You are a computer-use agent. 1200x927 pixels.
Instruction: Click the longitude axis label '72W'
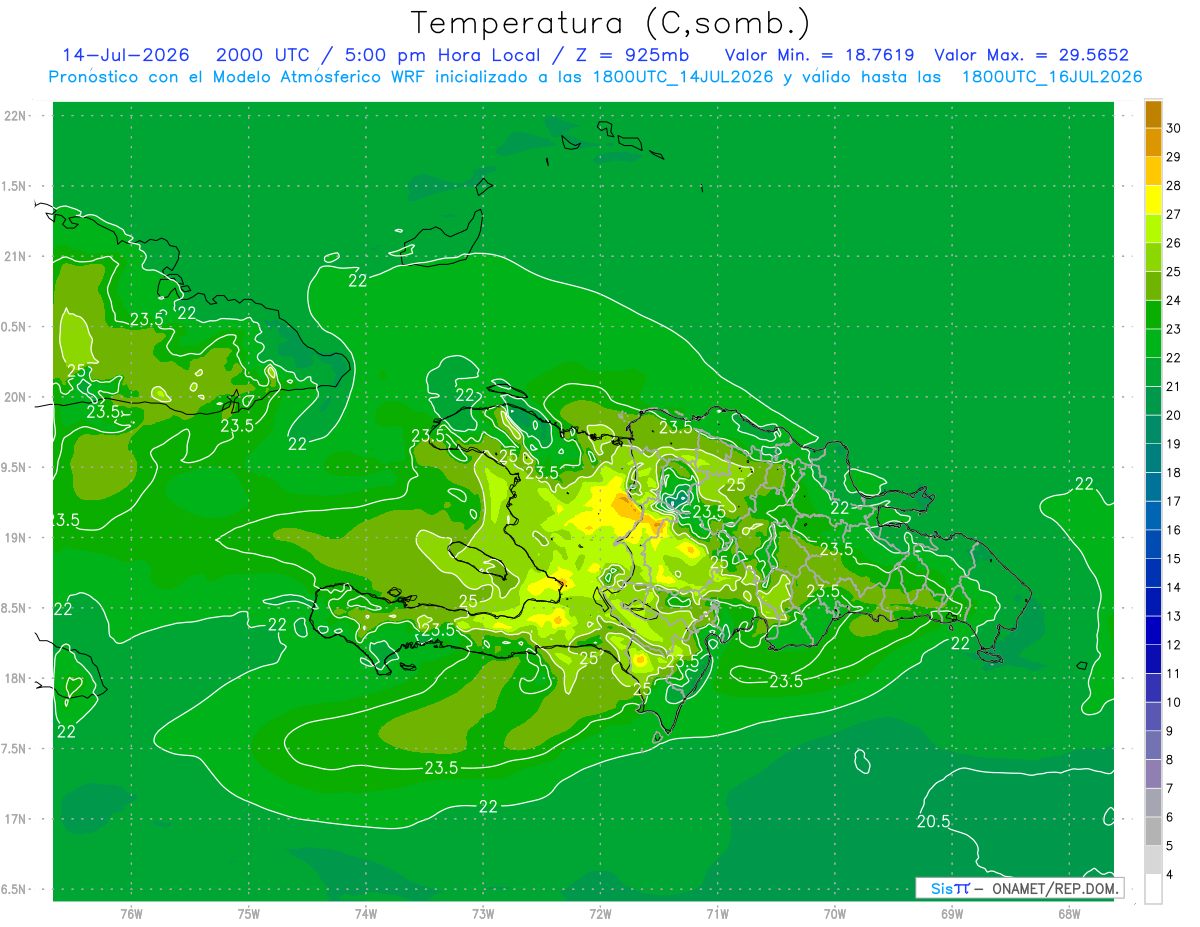(600, 913)
